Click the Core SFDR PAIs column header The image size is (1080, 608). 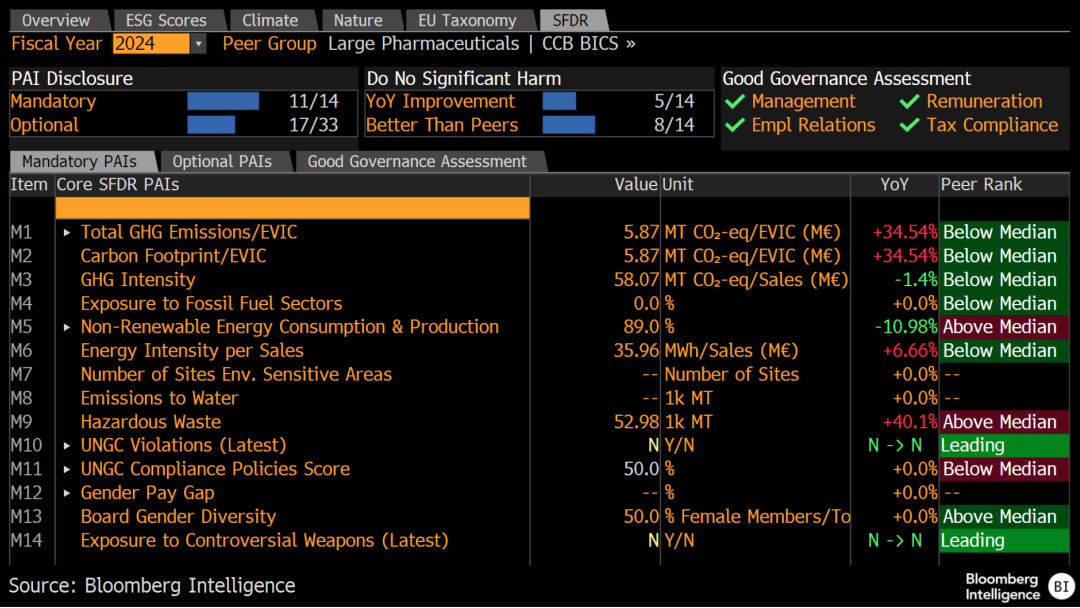coord(118,185)
